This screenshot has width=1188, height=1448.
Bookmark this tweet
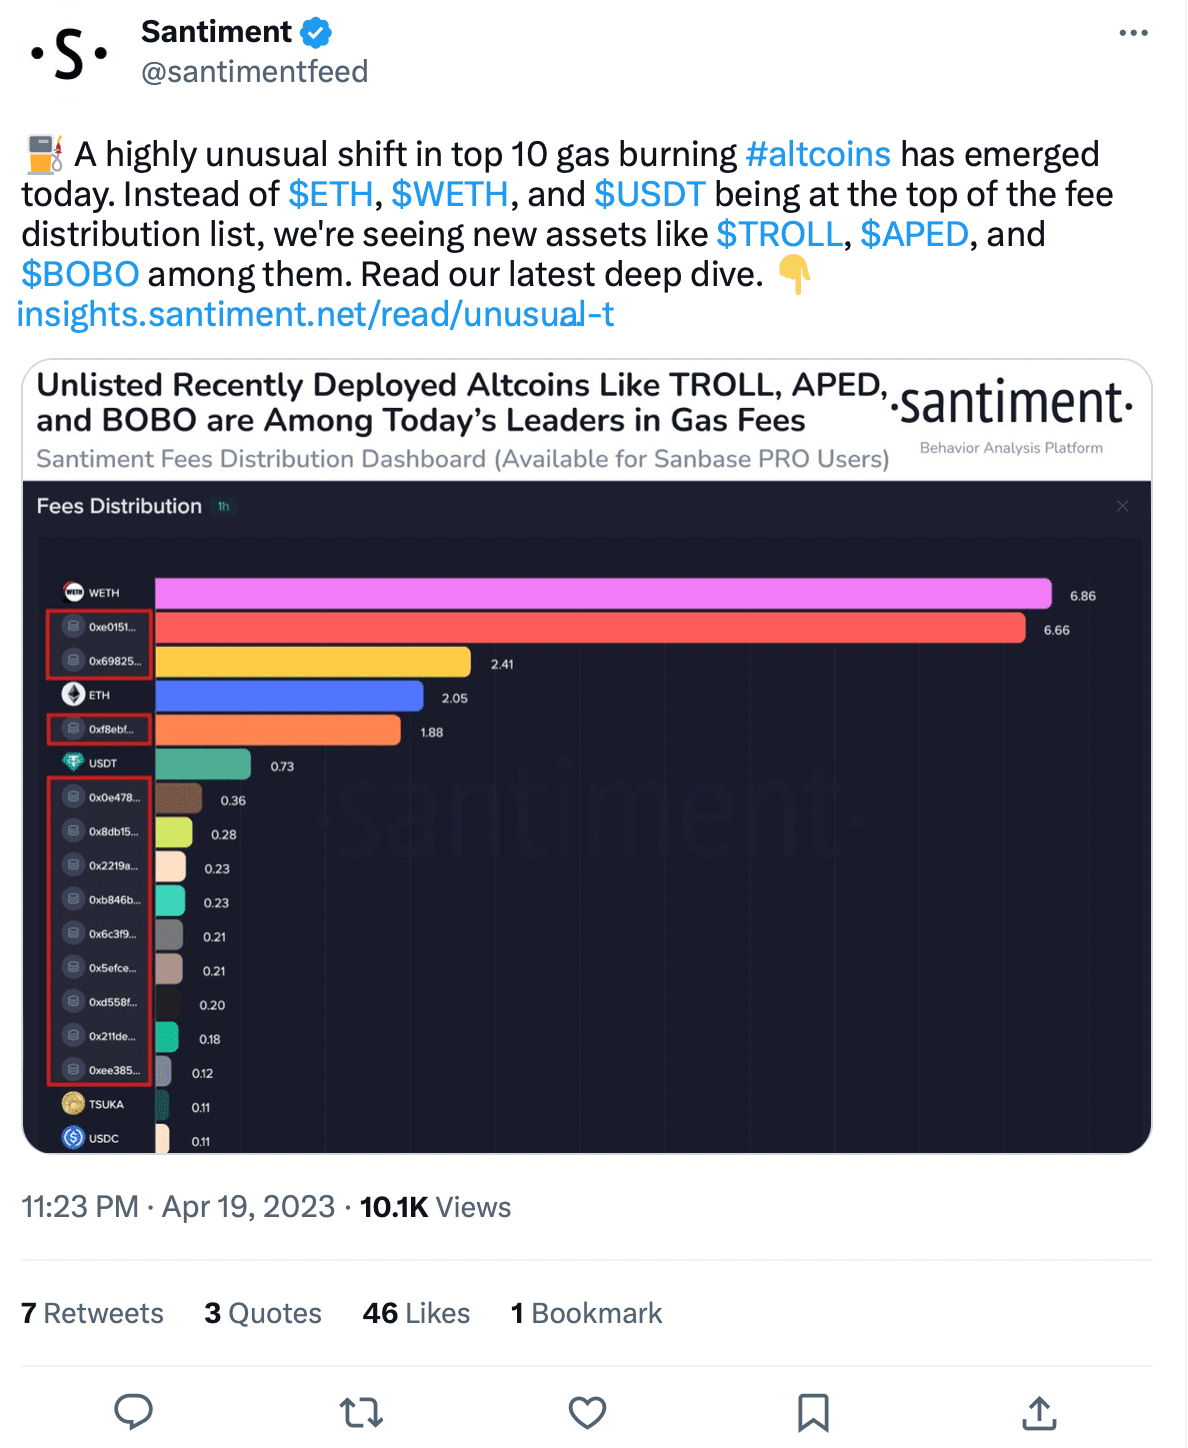[813, 1412]
